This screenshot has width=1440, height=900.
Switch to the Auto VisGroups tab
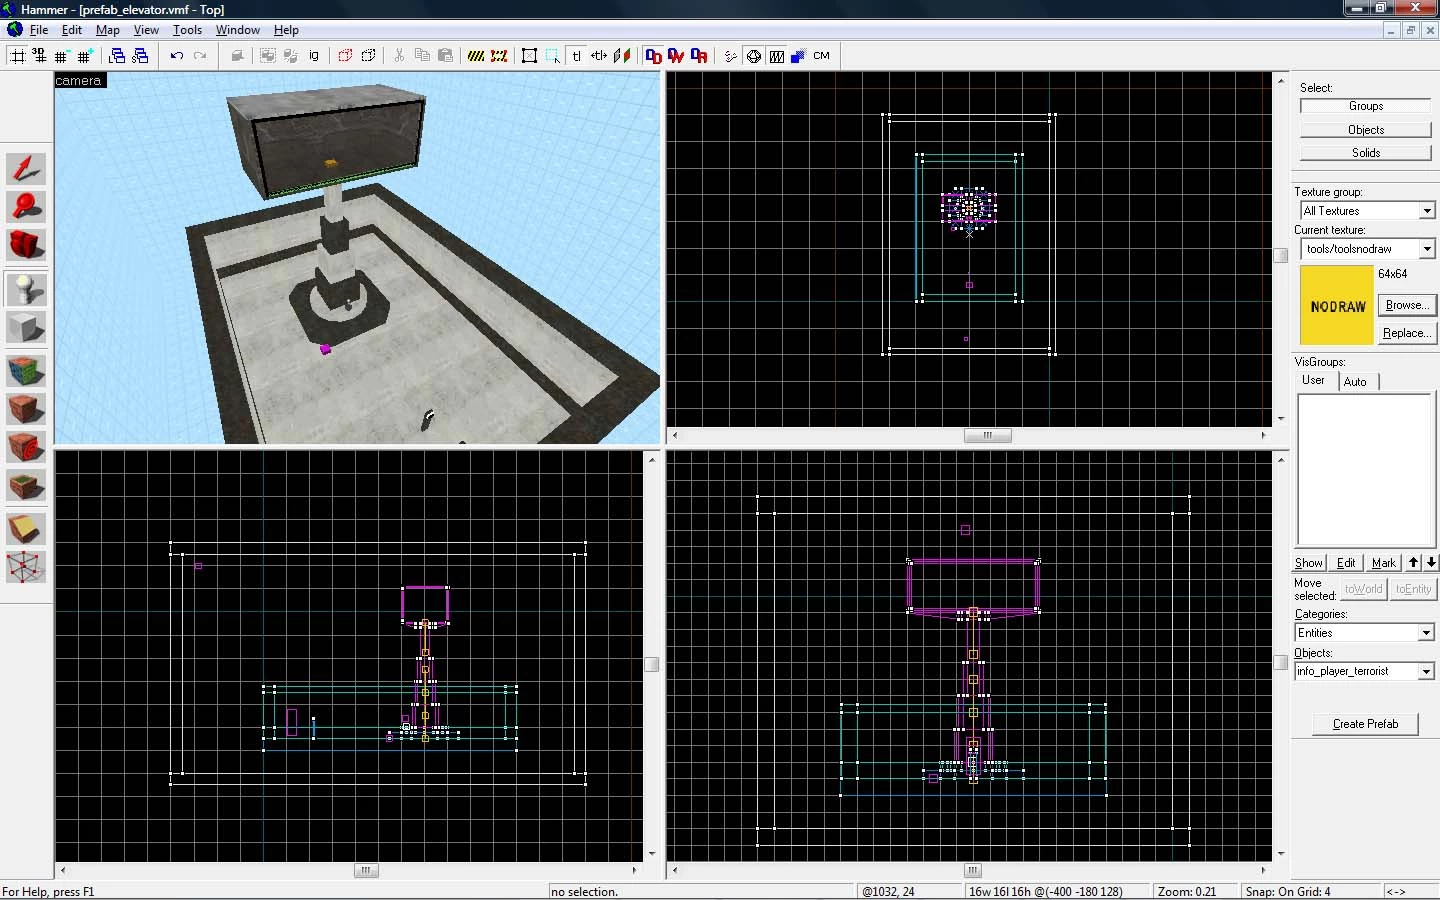click(x=1355, y=382)
